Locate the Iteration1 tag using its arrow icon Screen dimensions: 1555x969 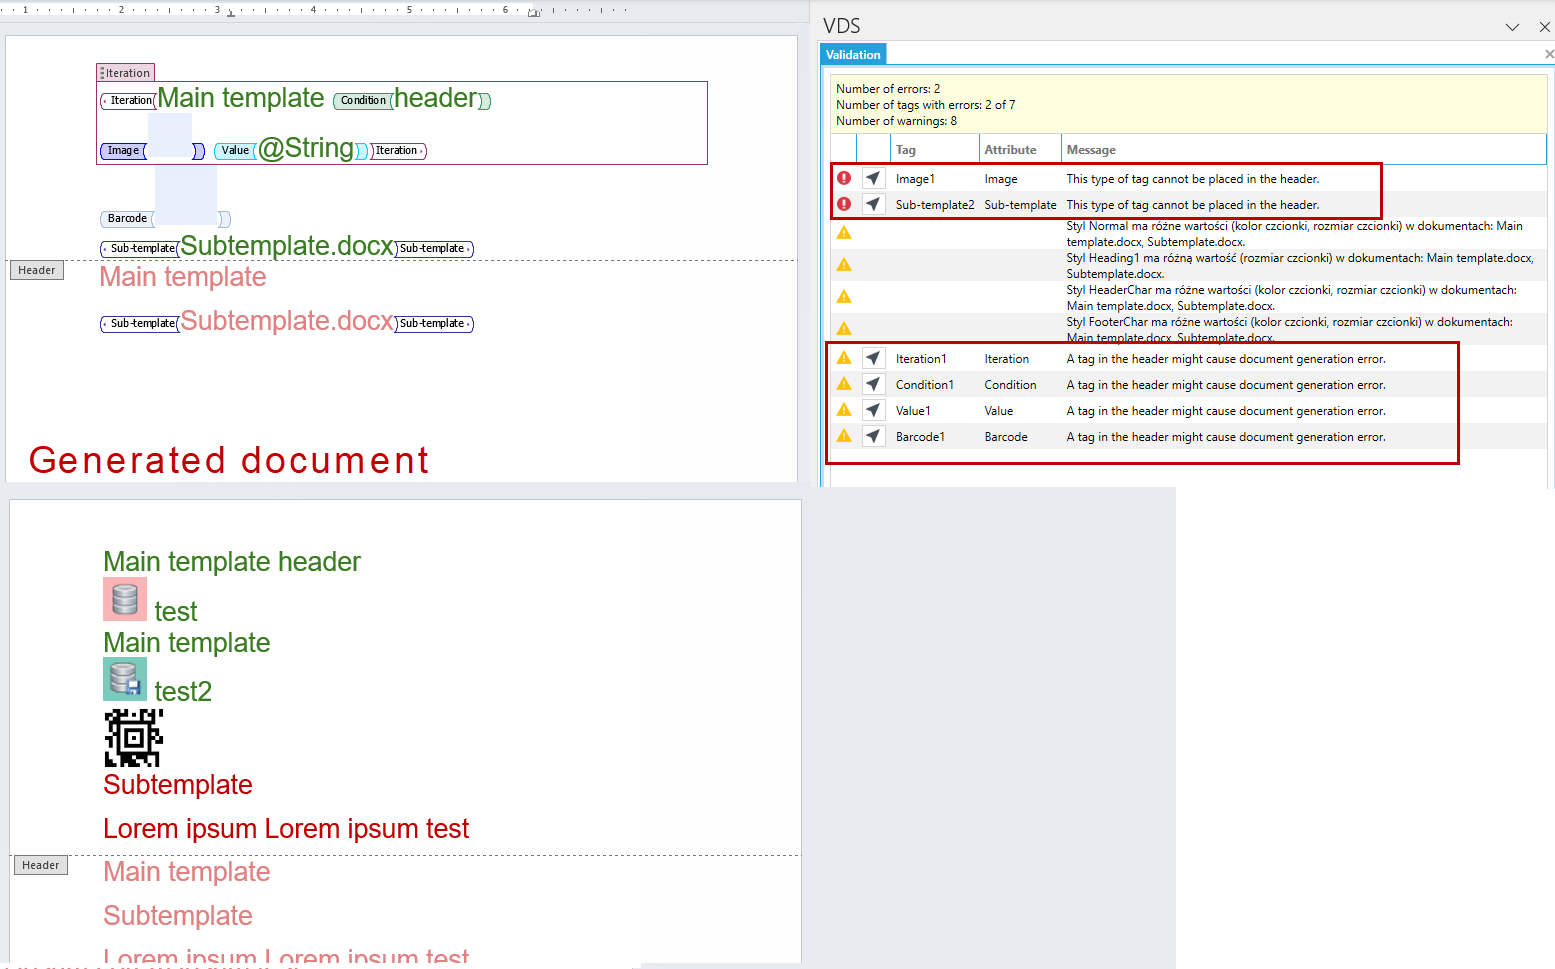pyautogui.click(x=874, y=358)
